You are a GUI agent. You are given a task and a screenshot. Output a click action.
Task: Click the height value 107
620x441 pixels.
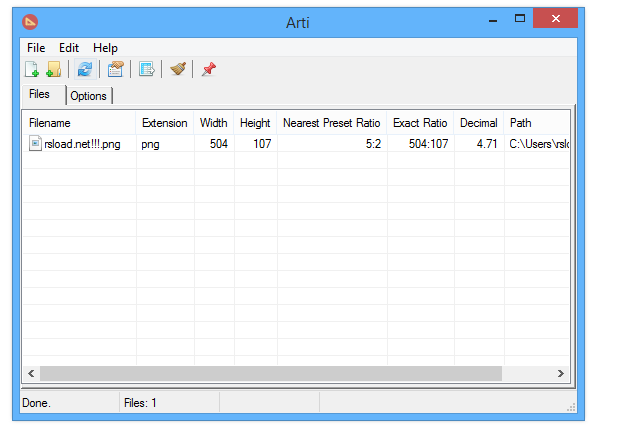(262, 144)
